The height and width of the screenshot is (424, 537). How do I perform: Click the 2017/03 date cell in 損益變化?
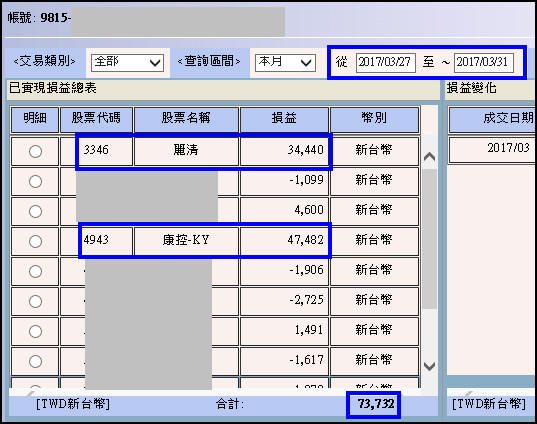[x=493, y=150]
